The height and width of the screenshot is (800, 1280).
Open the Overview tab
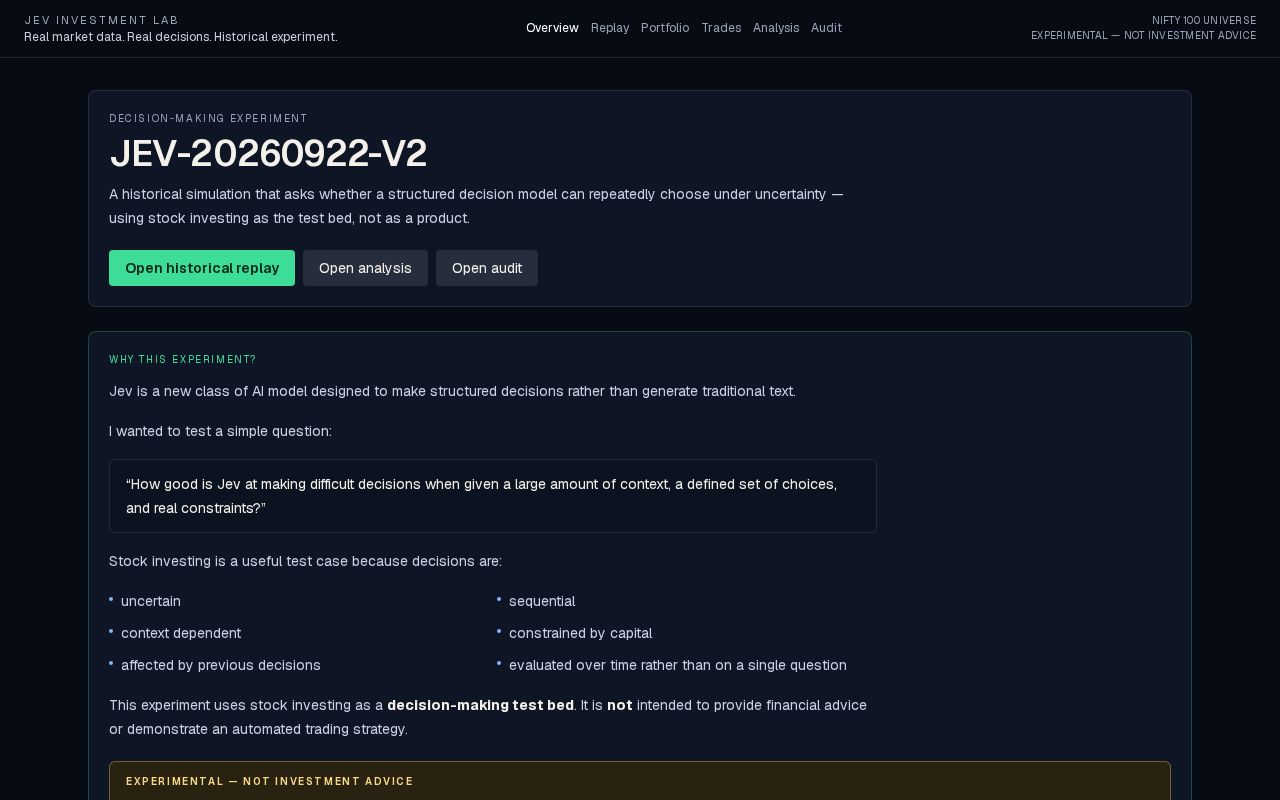552,28
